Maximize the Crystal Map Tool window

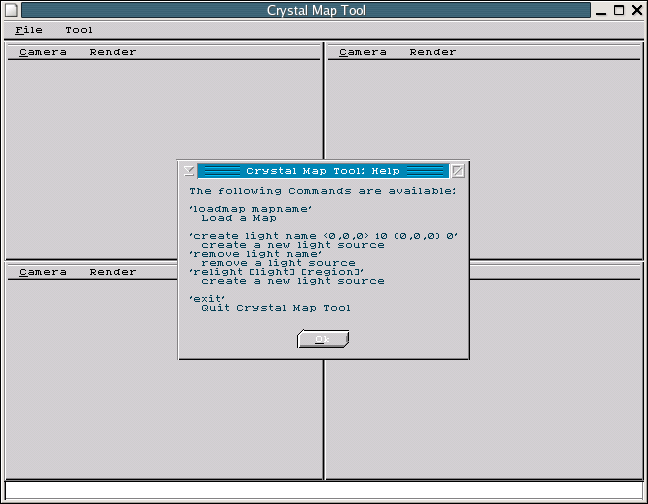click(619, 10)
